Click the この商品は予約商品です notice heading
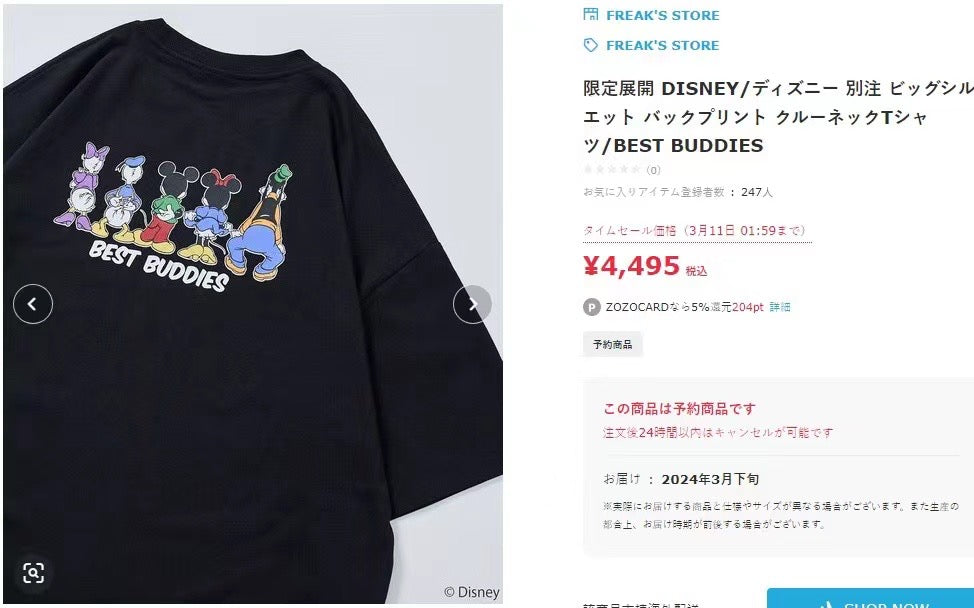Image resolution: width=974 pixels, height=608 pixels. point(680,409)
